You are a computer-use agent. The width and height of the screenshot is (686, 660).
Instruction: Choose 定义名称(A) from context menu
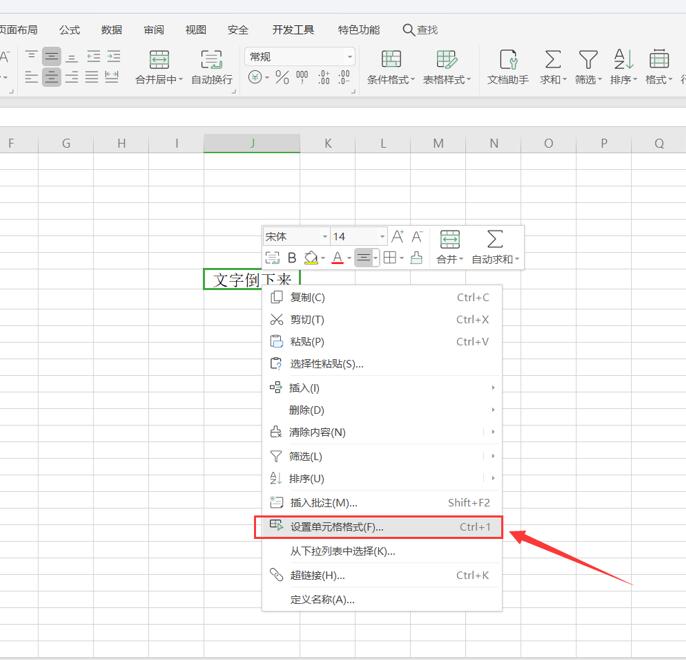coord(382,600)
